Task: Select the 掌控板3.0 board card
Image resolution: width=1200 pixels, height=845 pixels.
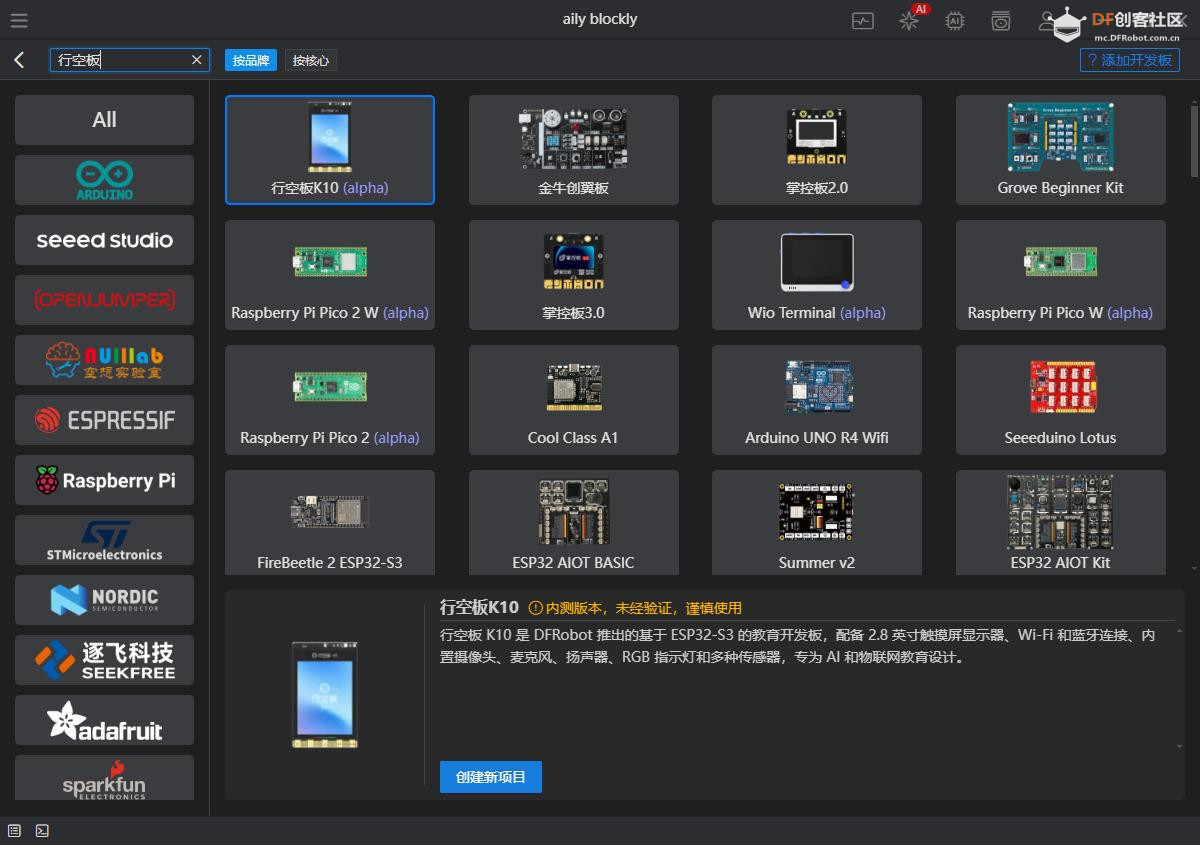Action: click(x=574, y=275)
